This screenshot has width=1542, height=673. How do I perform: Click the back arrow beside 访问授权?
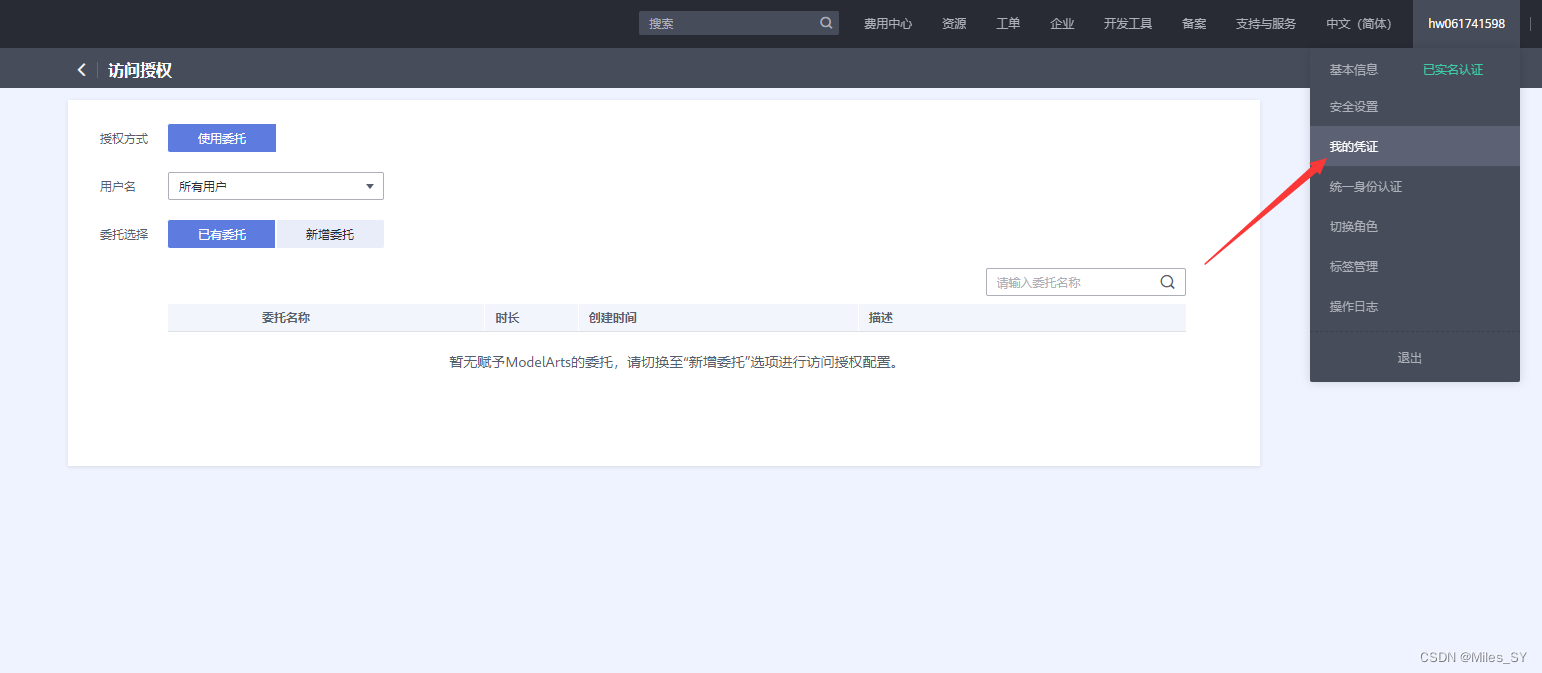(81, 70)
